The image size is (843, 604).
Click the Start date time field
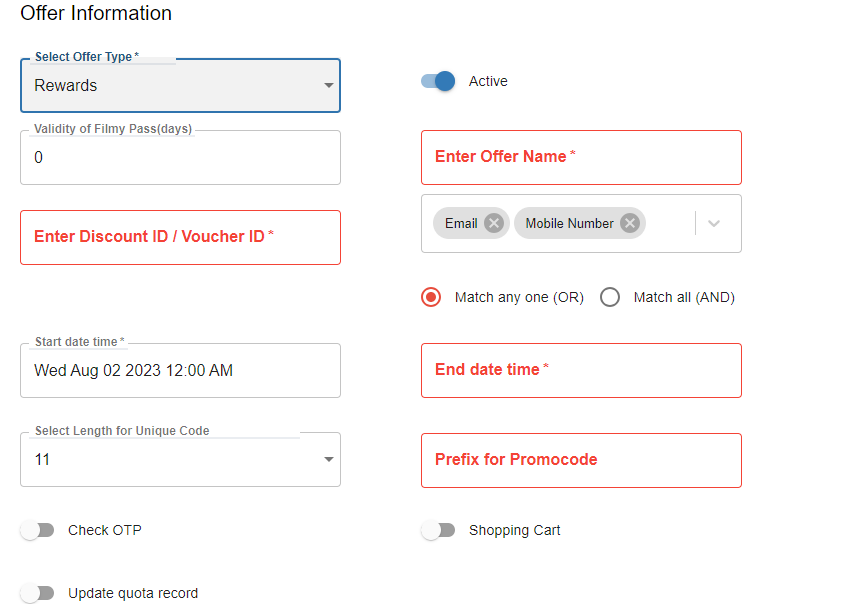click(x=180, y=371)
